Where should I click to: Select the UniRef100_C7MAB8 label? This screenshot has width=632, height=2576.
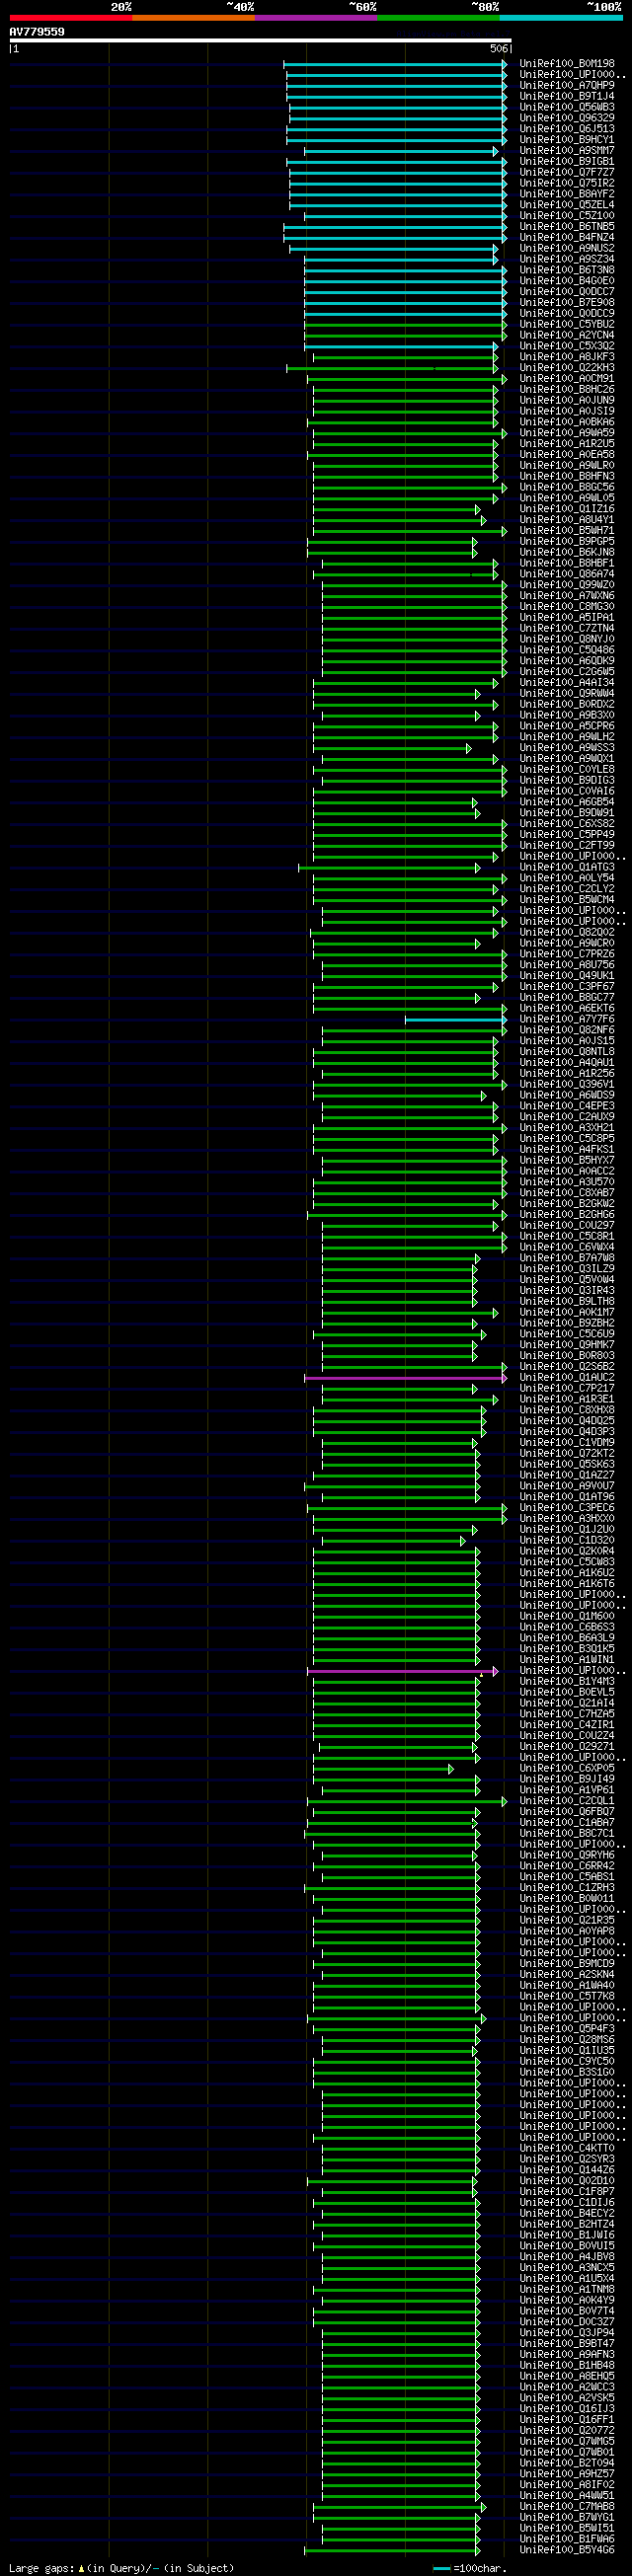(x=567, y=2508)
